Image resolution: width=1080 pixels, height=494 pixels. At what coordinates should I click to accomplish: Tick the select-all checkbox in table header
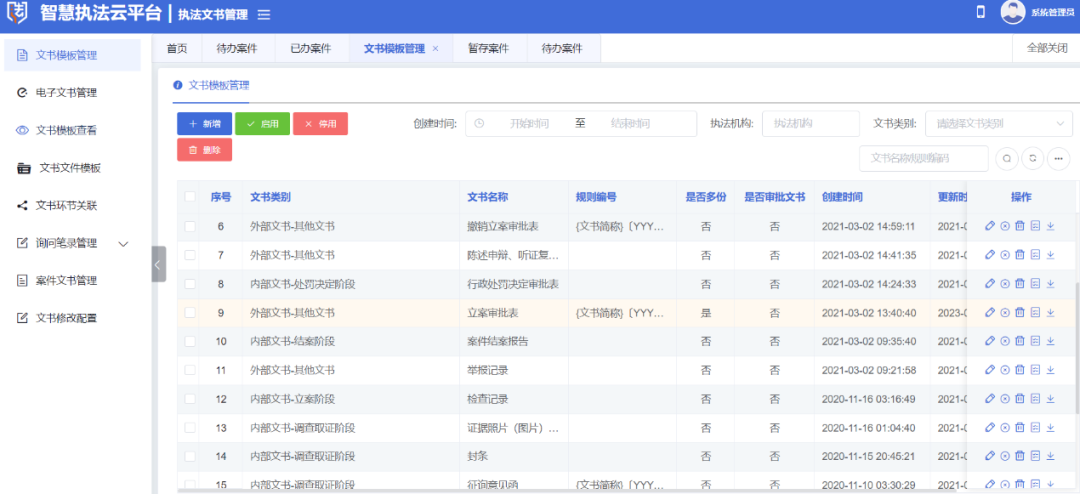(x=190, y=197)
